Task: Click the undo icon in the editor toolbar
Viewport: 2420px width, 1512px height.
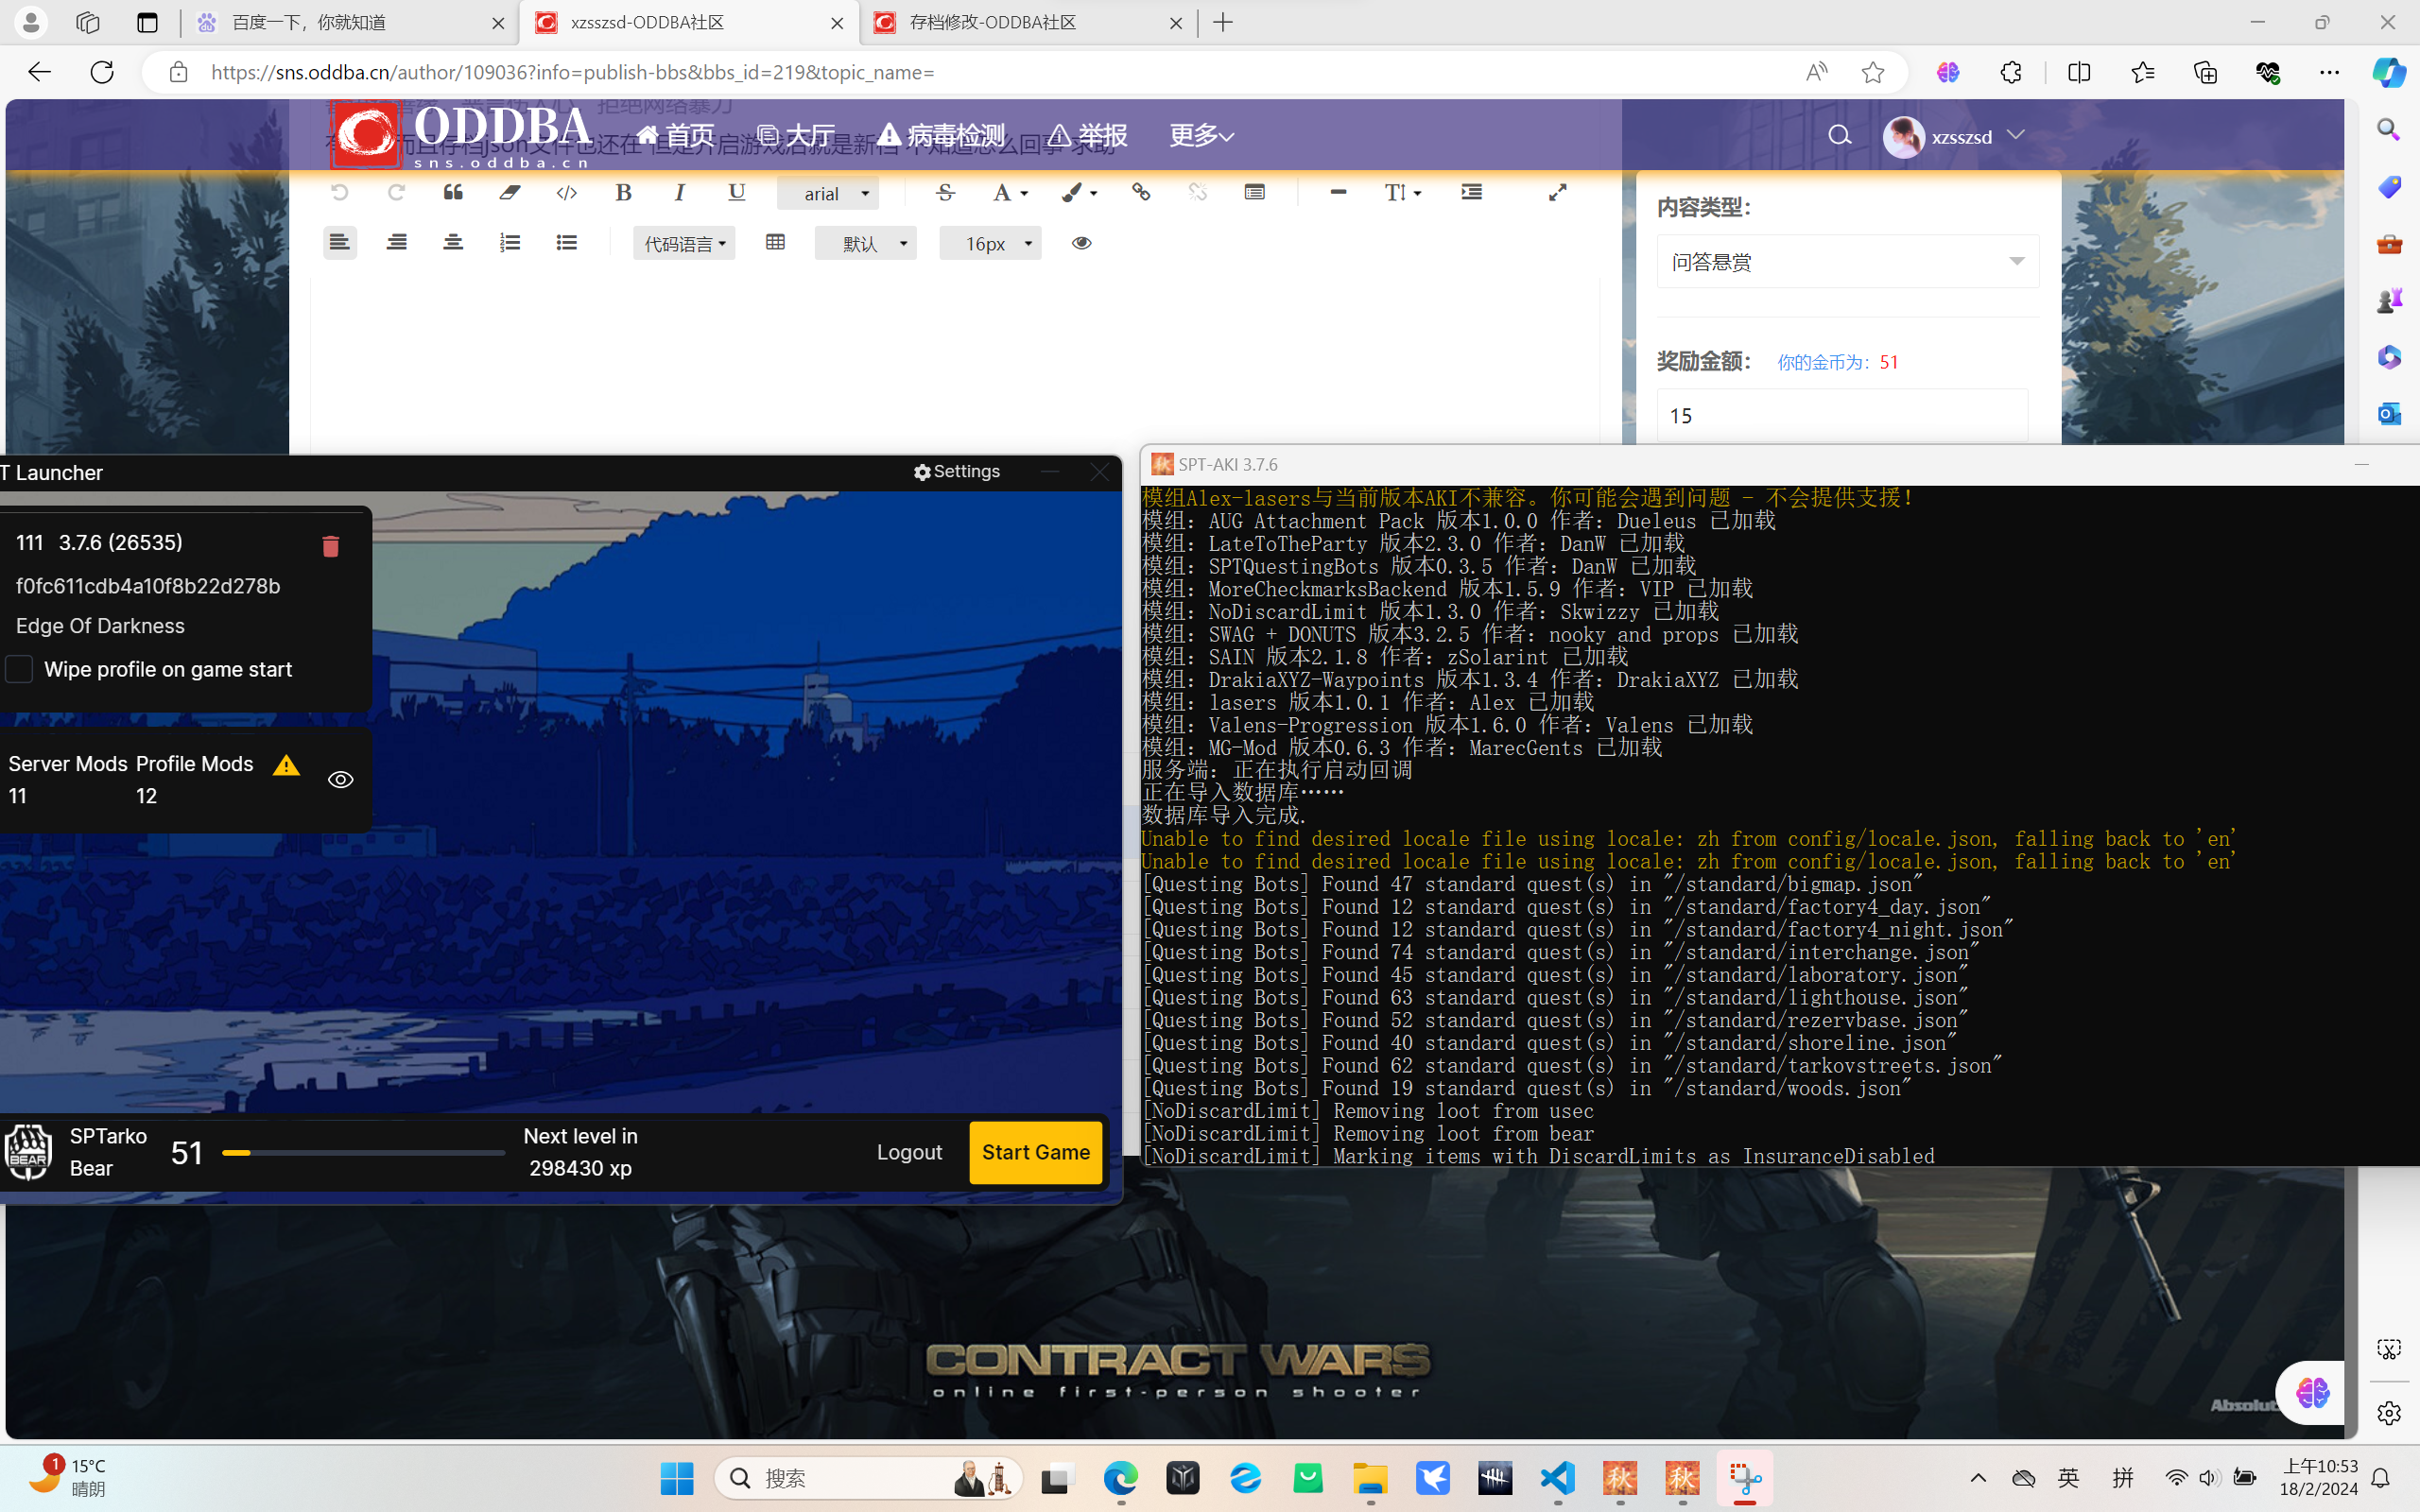Action: pyautogui.click(x=340, y=192)
